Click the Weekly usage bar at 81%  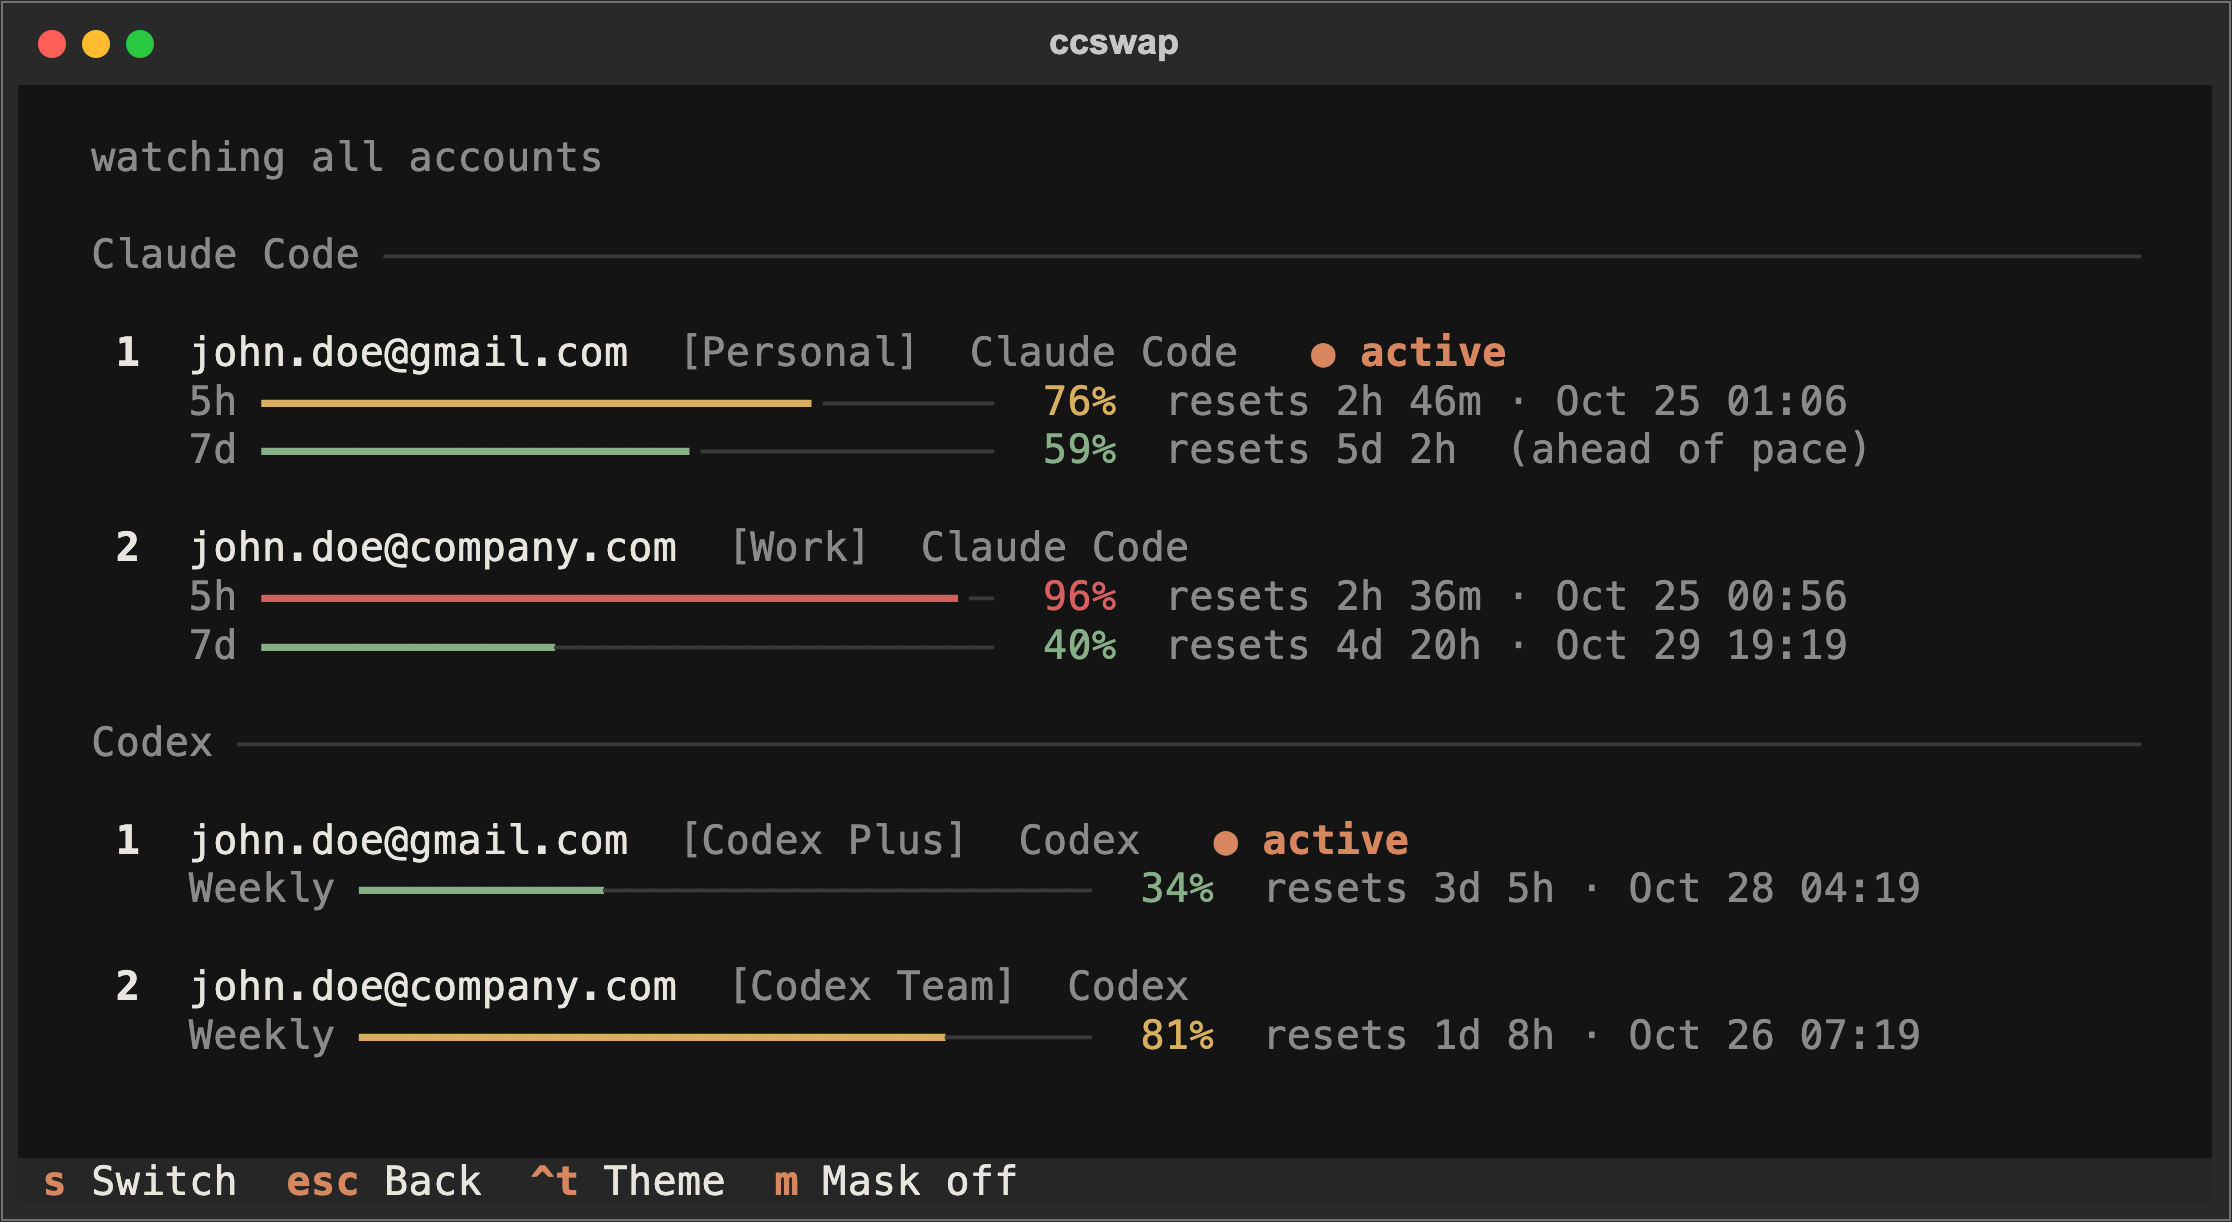[725, 1037]
